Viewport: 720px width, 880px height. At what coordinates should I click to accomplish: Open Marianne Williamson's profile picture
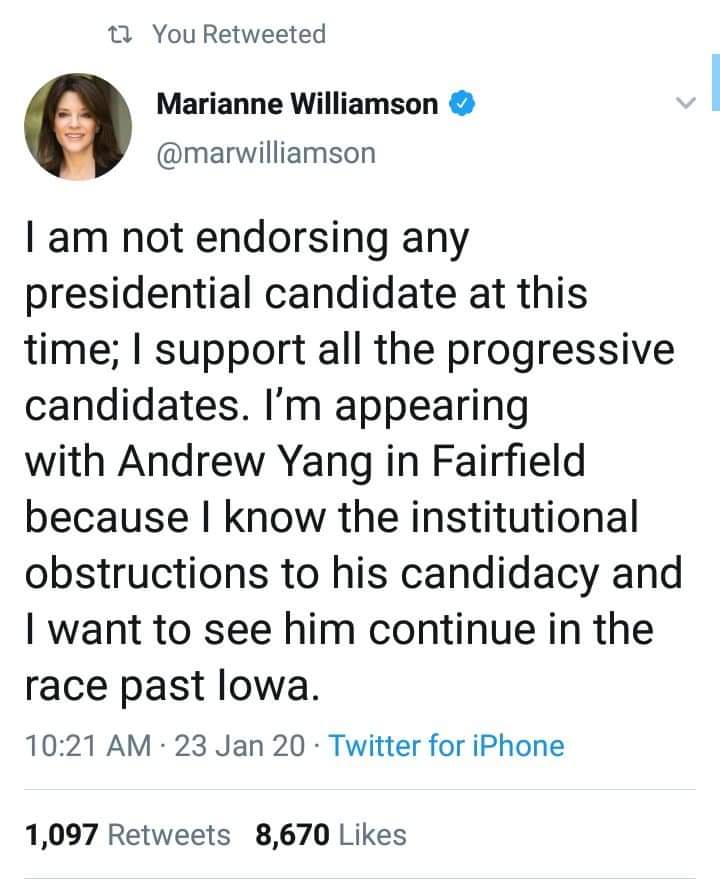(x=78, y=127)
